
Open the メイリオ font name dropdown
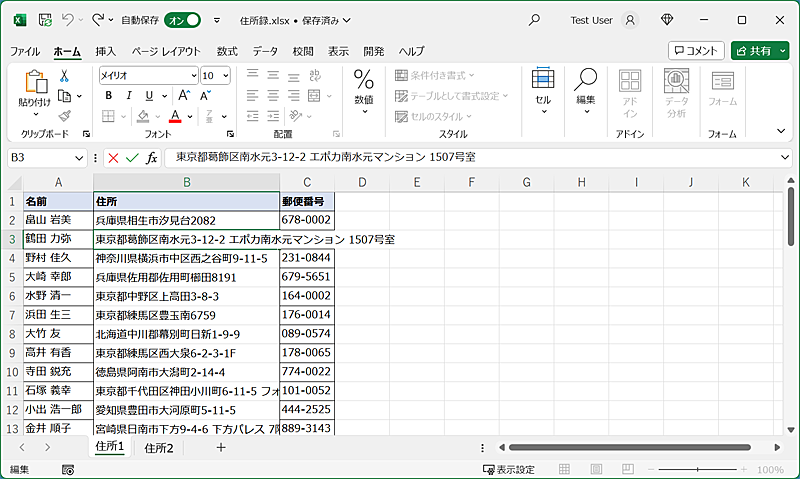(x=193, y=76)
